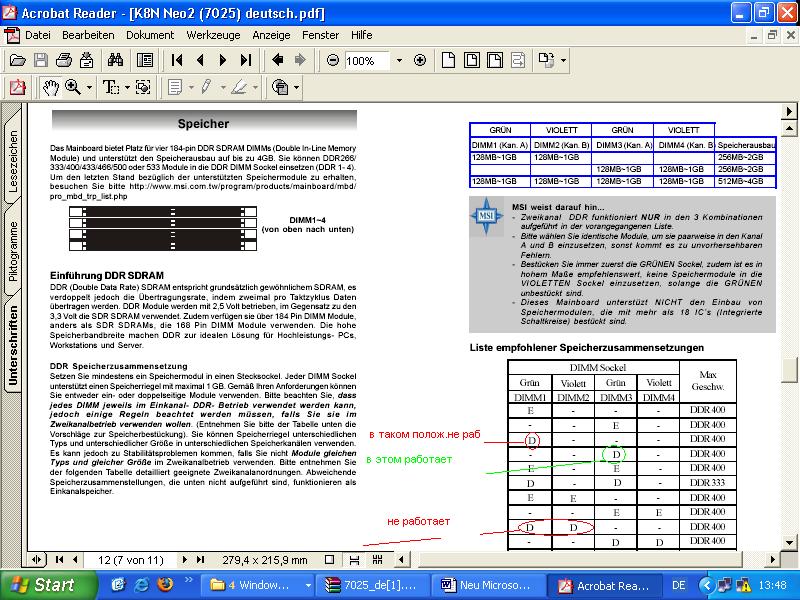Expand the Highlight tool dropdown arrow
The width and height of the screenshot is (800, 600).
coord(255,87)
